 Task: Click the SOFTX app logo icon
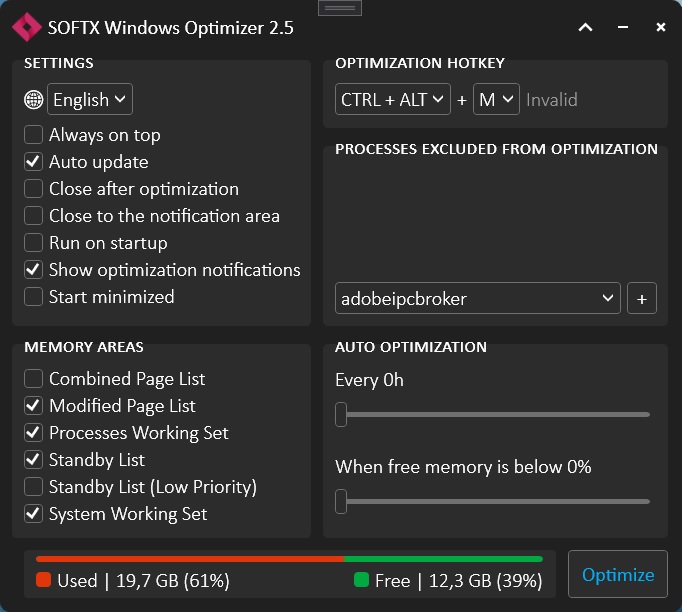[27, 28]
